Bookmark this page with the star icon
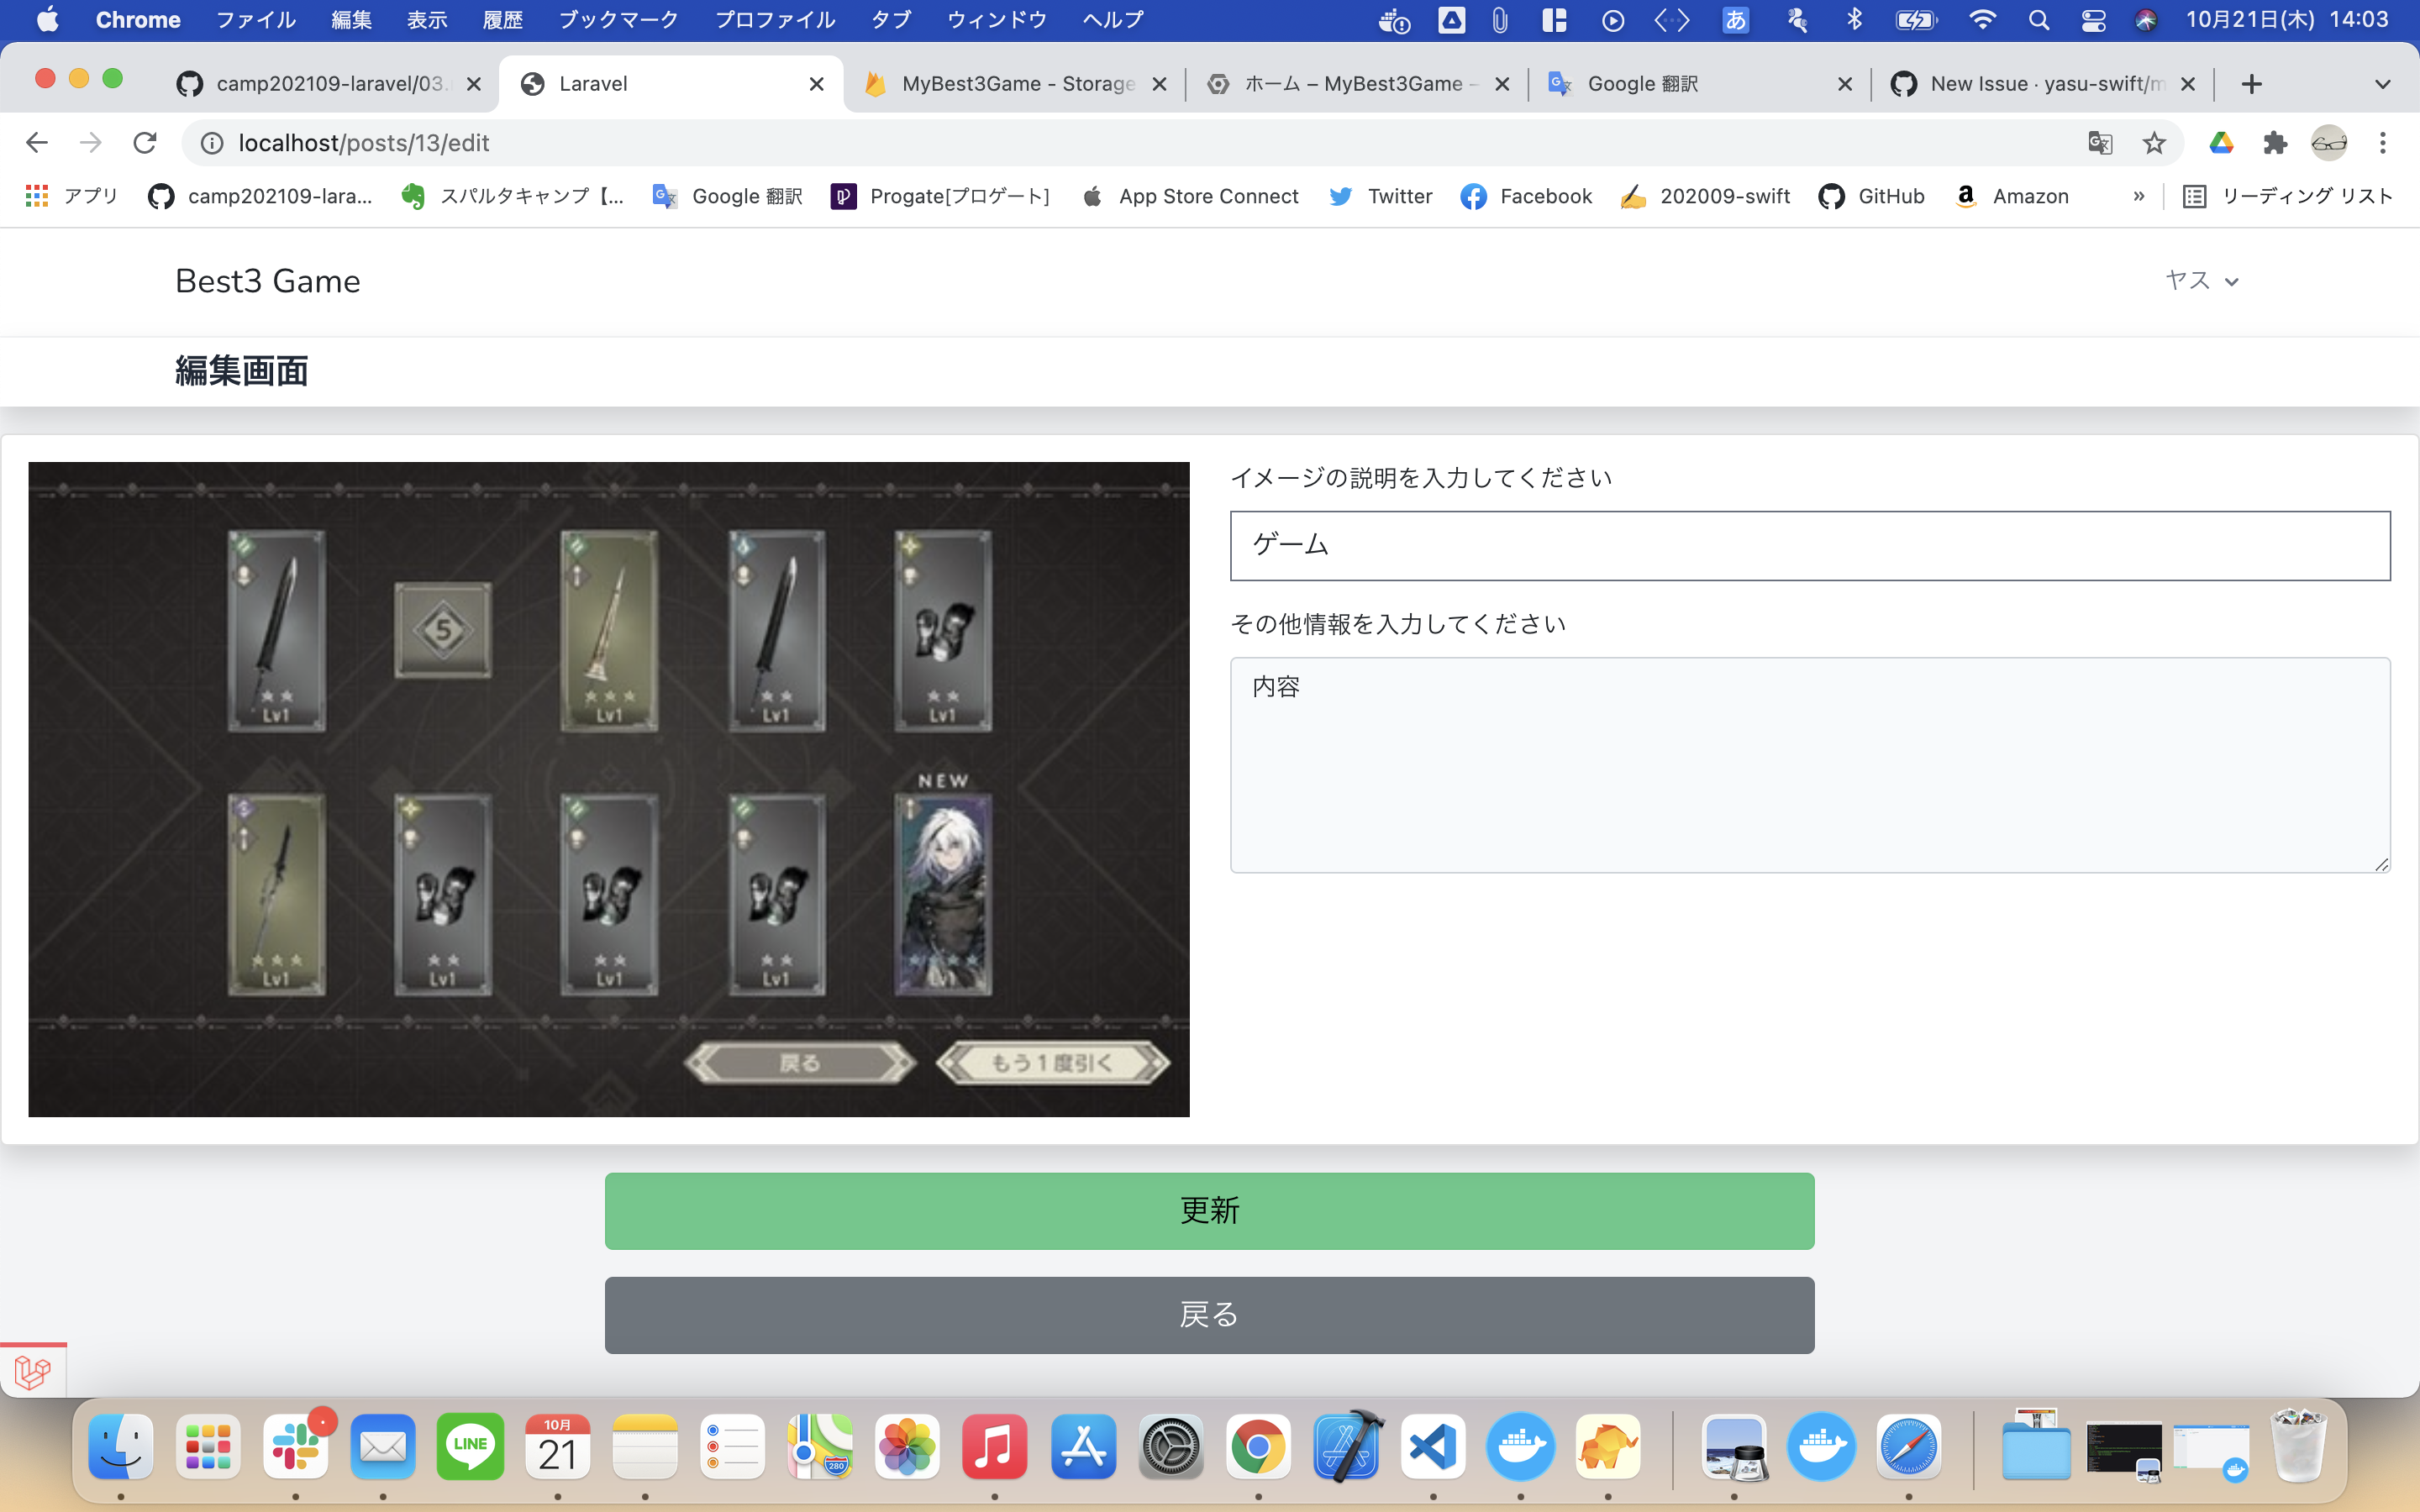This screenshot has height=1512, width=2420. 2153,143
